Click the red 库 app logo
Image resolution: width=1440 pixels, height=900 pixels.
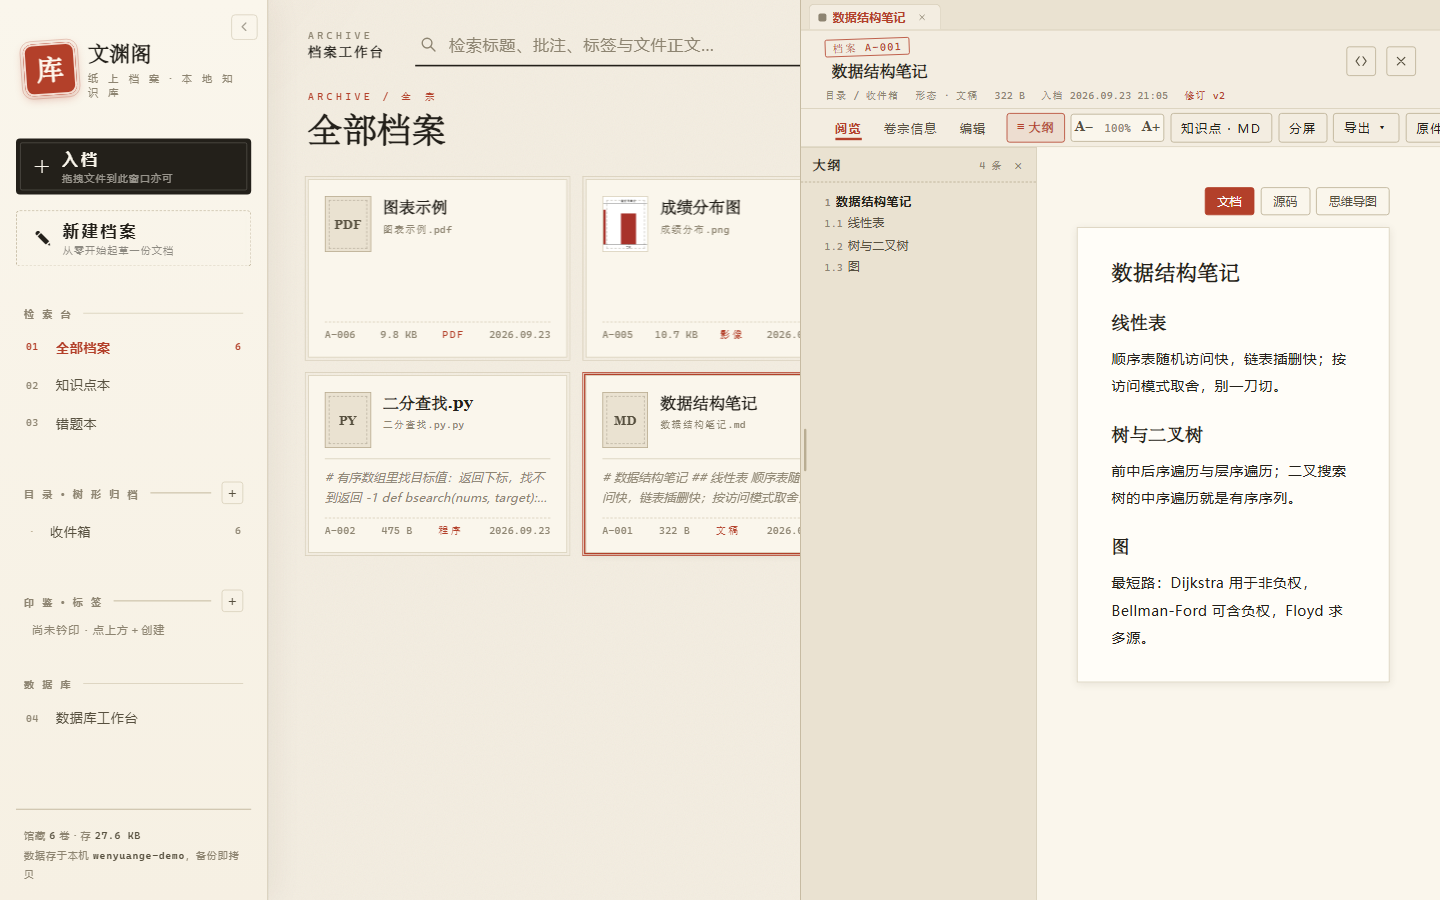click(x=49, y=70)
